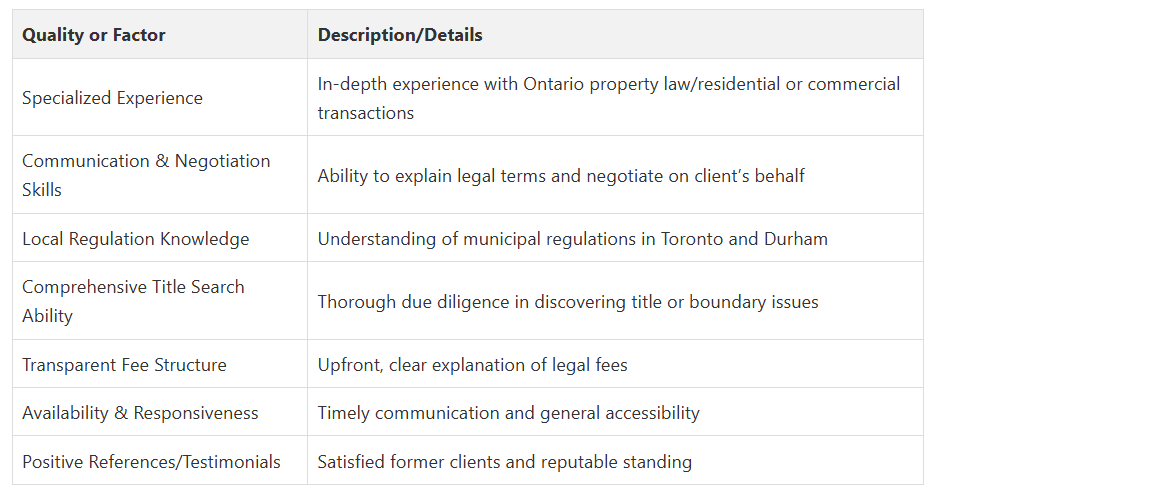The image size is (1153, 496).
Task: Select the "Local Regulation Knowledge" cell
Action: [136, 239]
